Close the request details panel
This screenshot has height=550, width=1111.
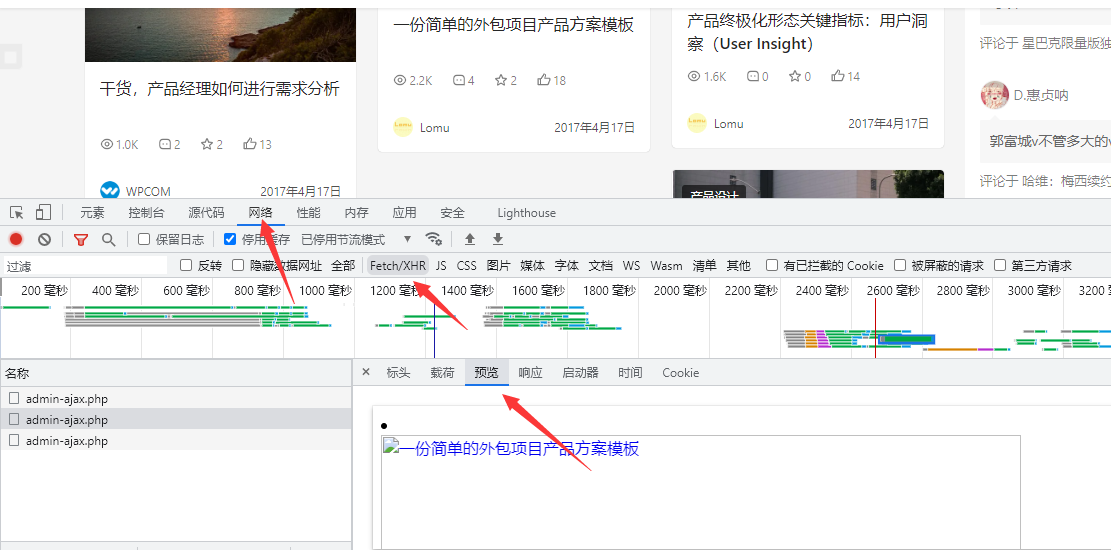pos(366,372)
